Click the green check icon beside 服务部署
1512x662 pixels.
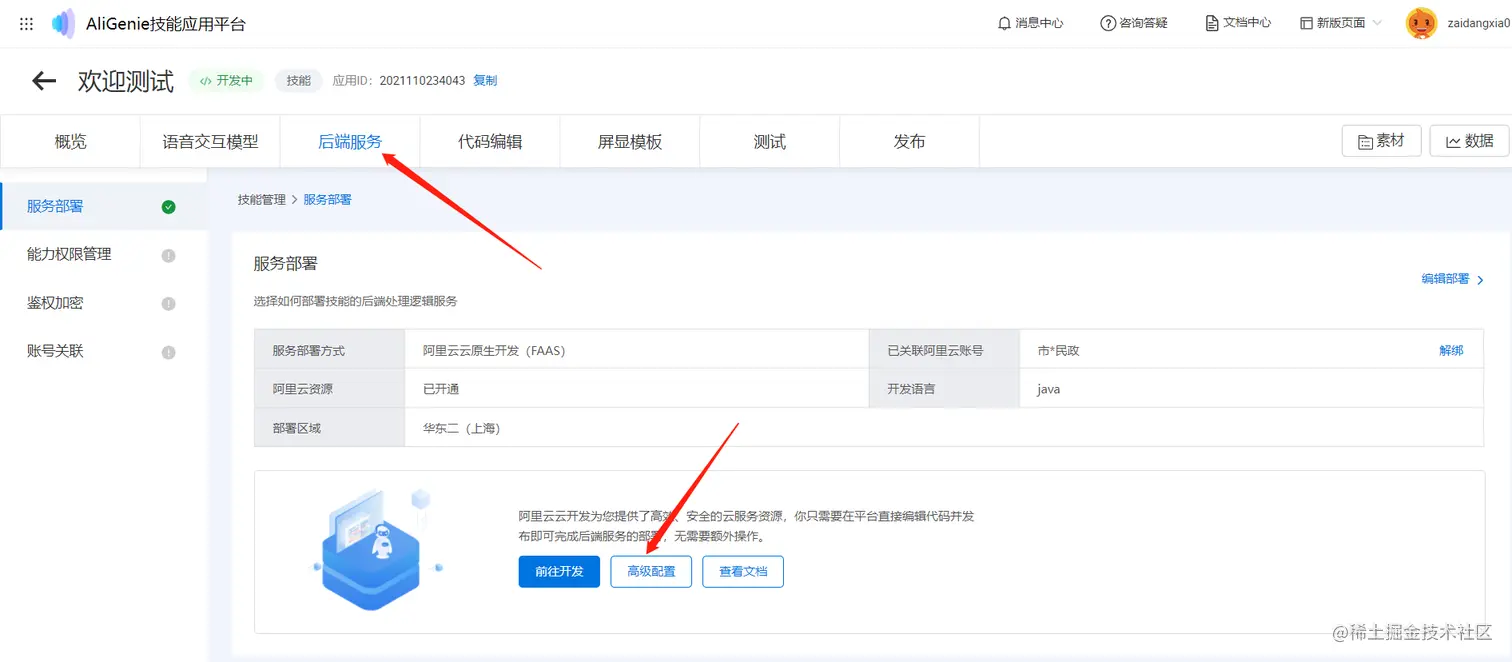coord(168,207)
